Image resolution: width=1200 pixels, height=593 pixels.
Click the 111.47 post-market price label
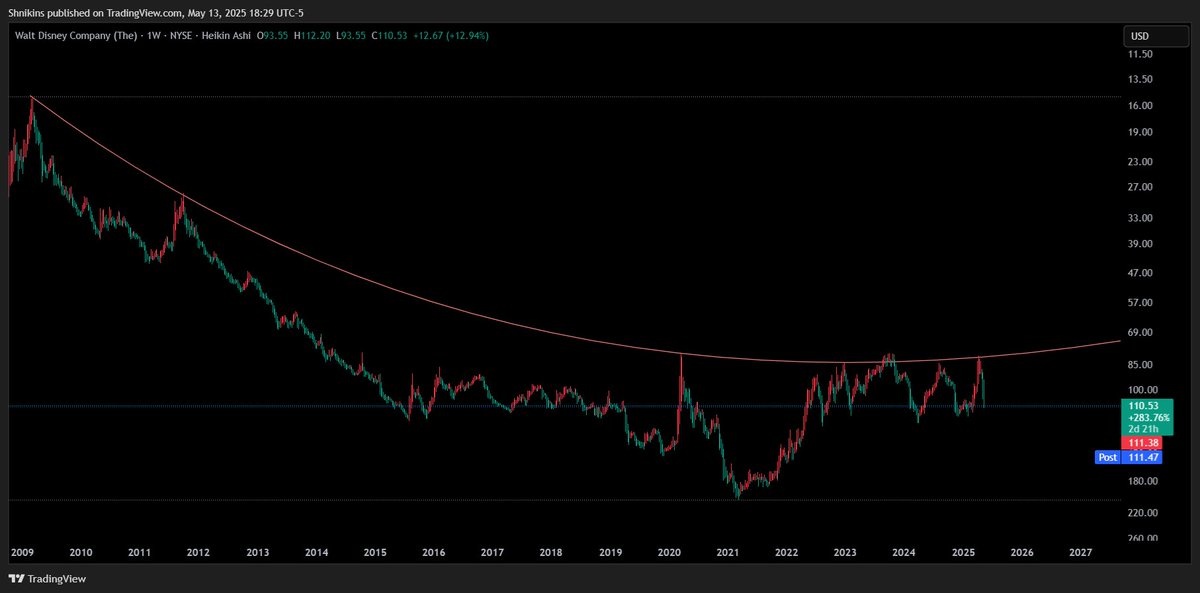point(1142,457)
